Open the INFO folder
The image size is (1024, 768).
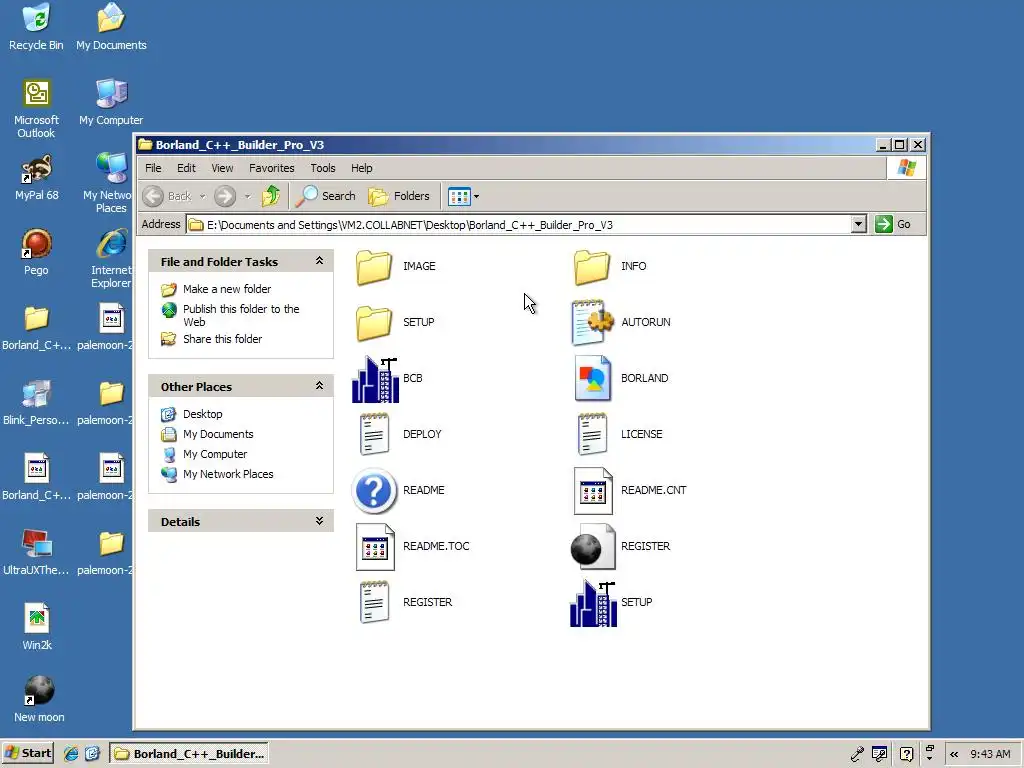pyautogui.click(x=592, y=266)
